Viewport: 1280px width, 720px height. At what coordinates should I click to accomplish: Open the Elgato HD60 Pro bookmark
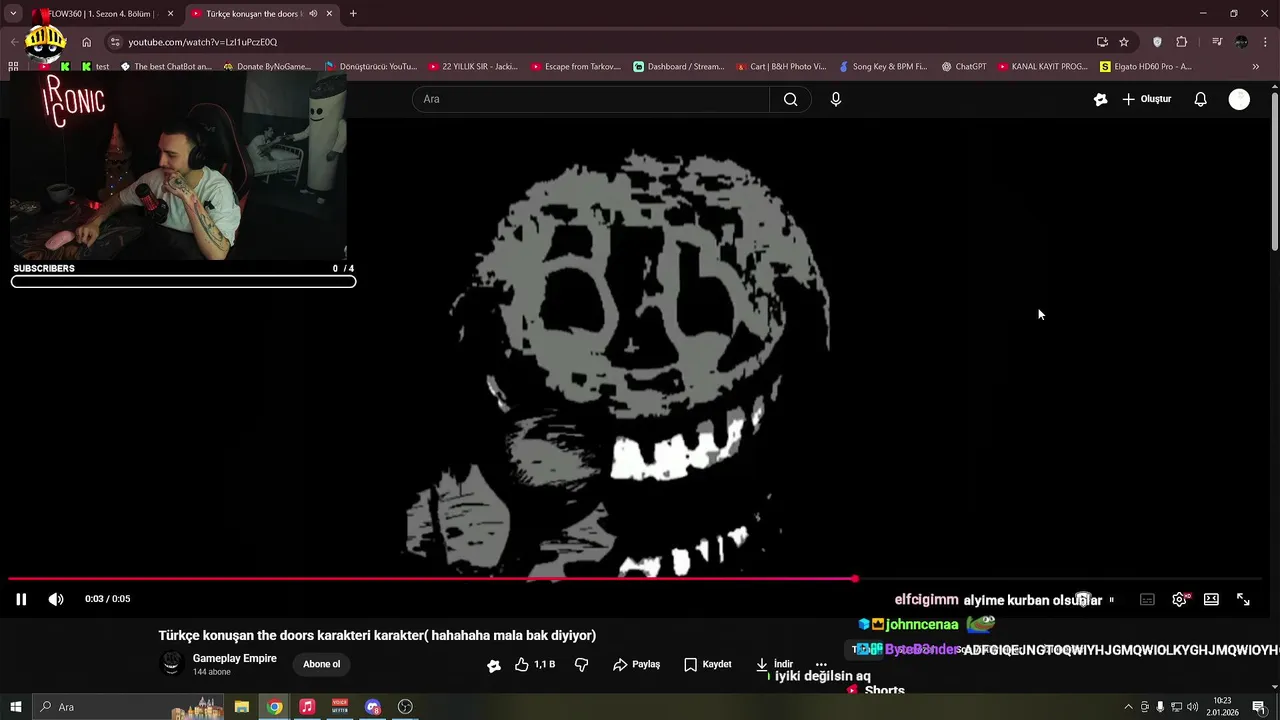click(1146, 67)
